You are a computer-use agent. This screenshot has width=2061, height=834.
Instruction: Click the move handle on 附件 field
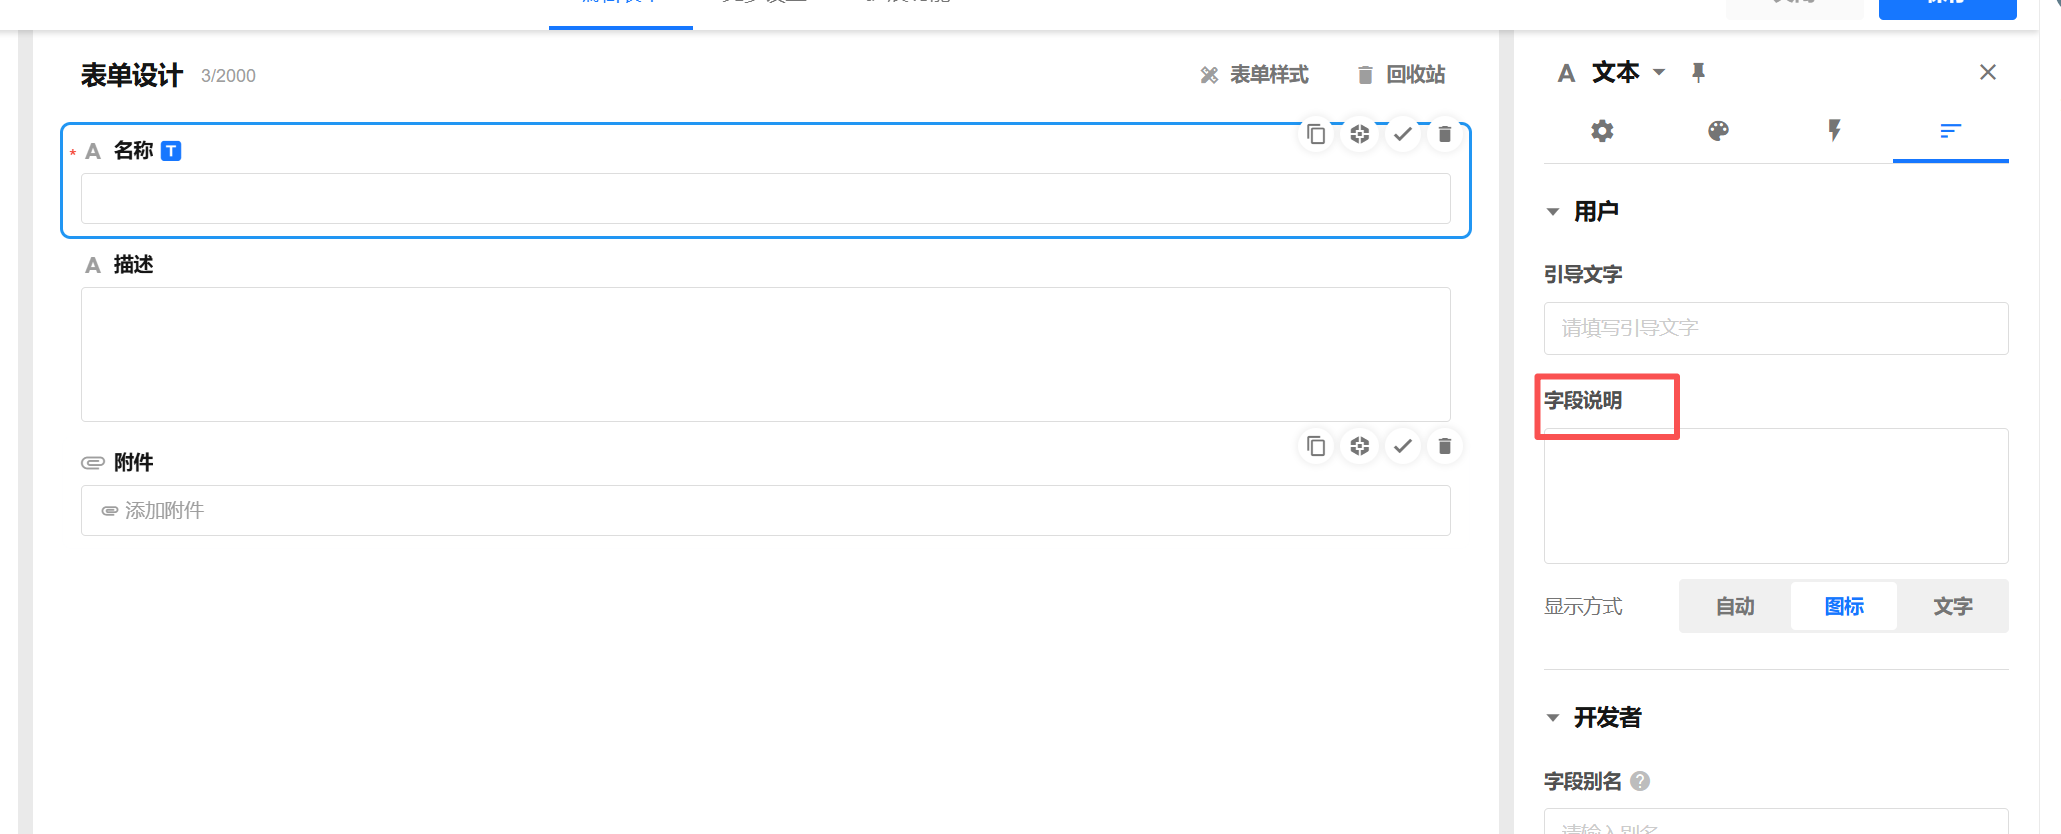pos(1360,446)
